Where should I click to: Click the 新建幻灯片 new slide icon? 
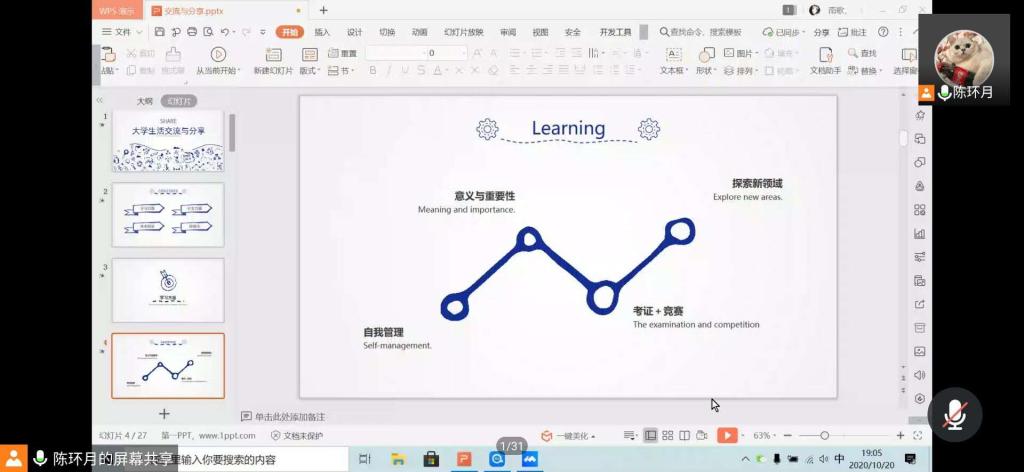pos(273,54)
